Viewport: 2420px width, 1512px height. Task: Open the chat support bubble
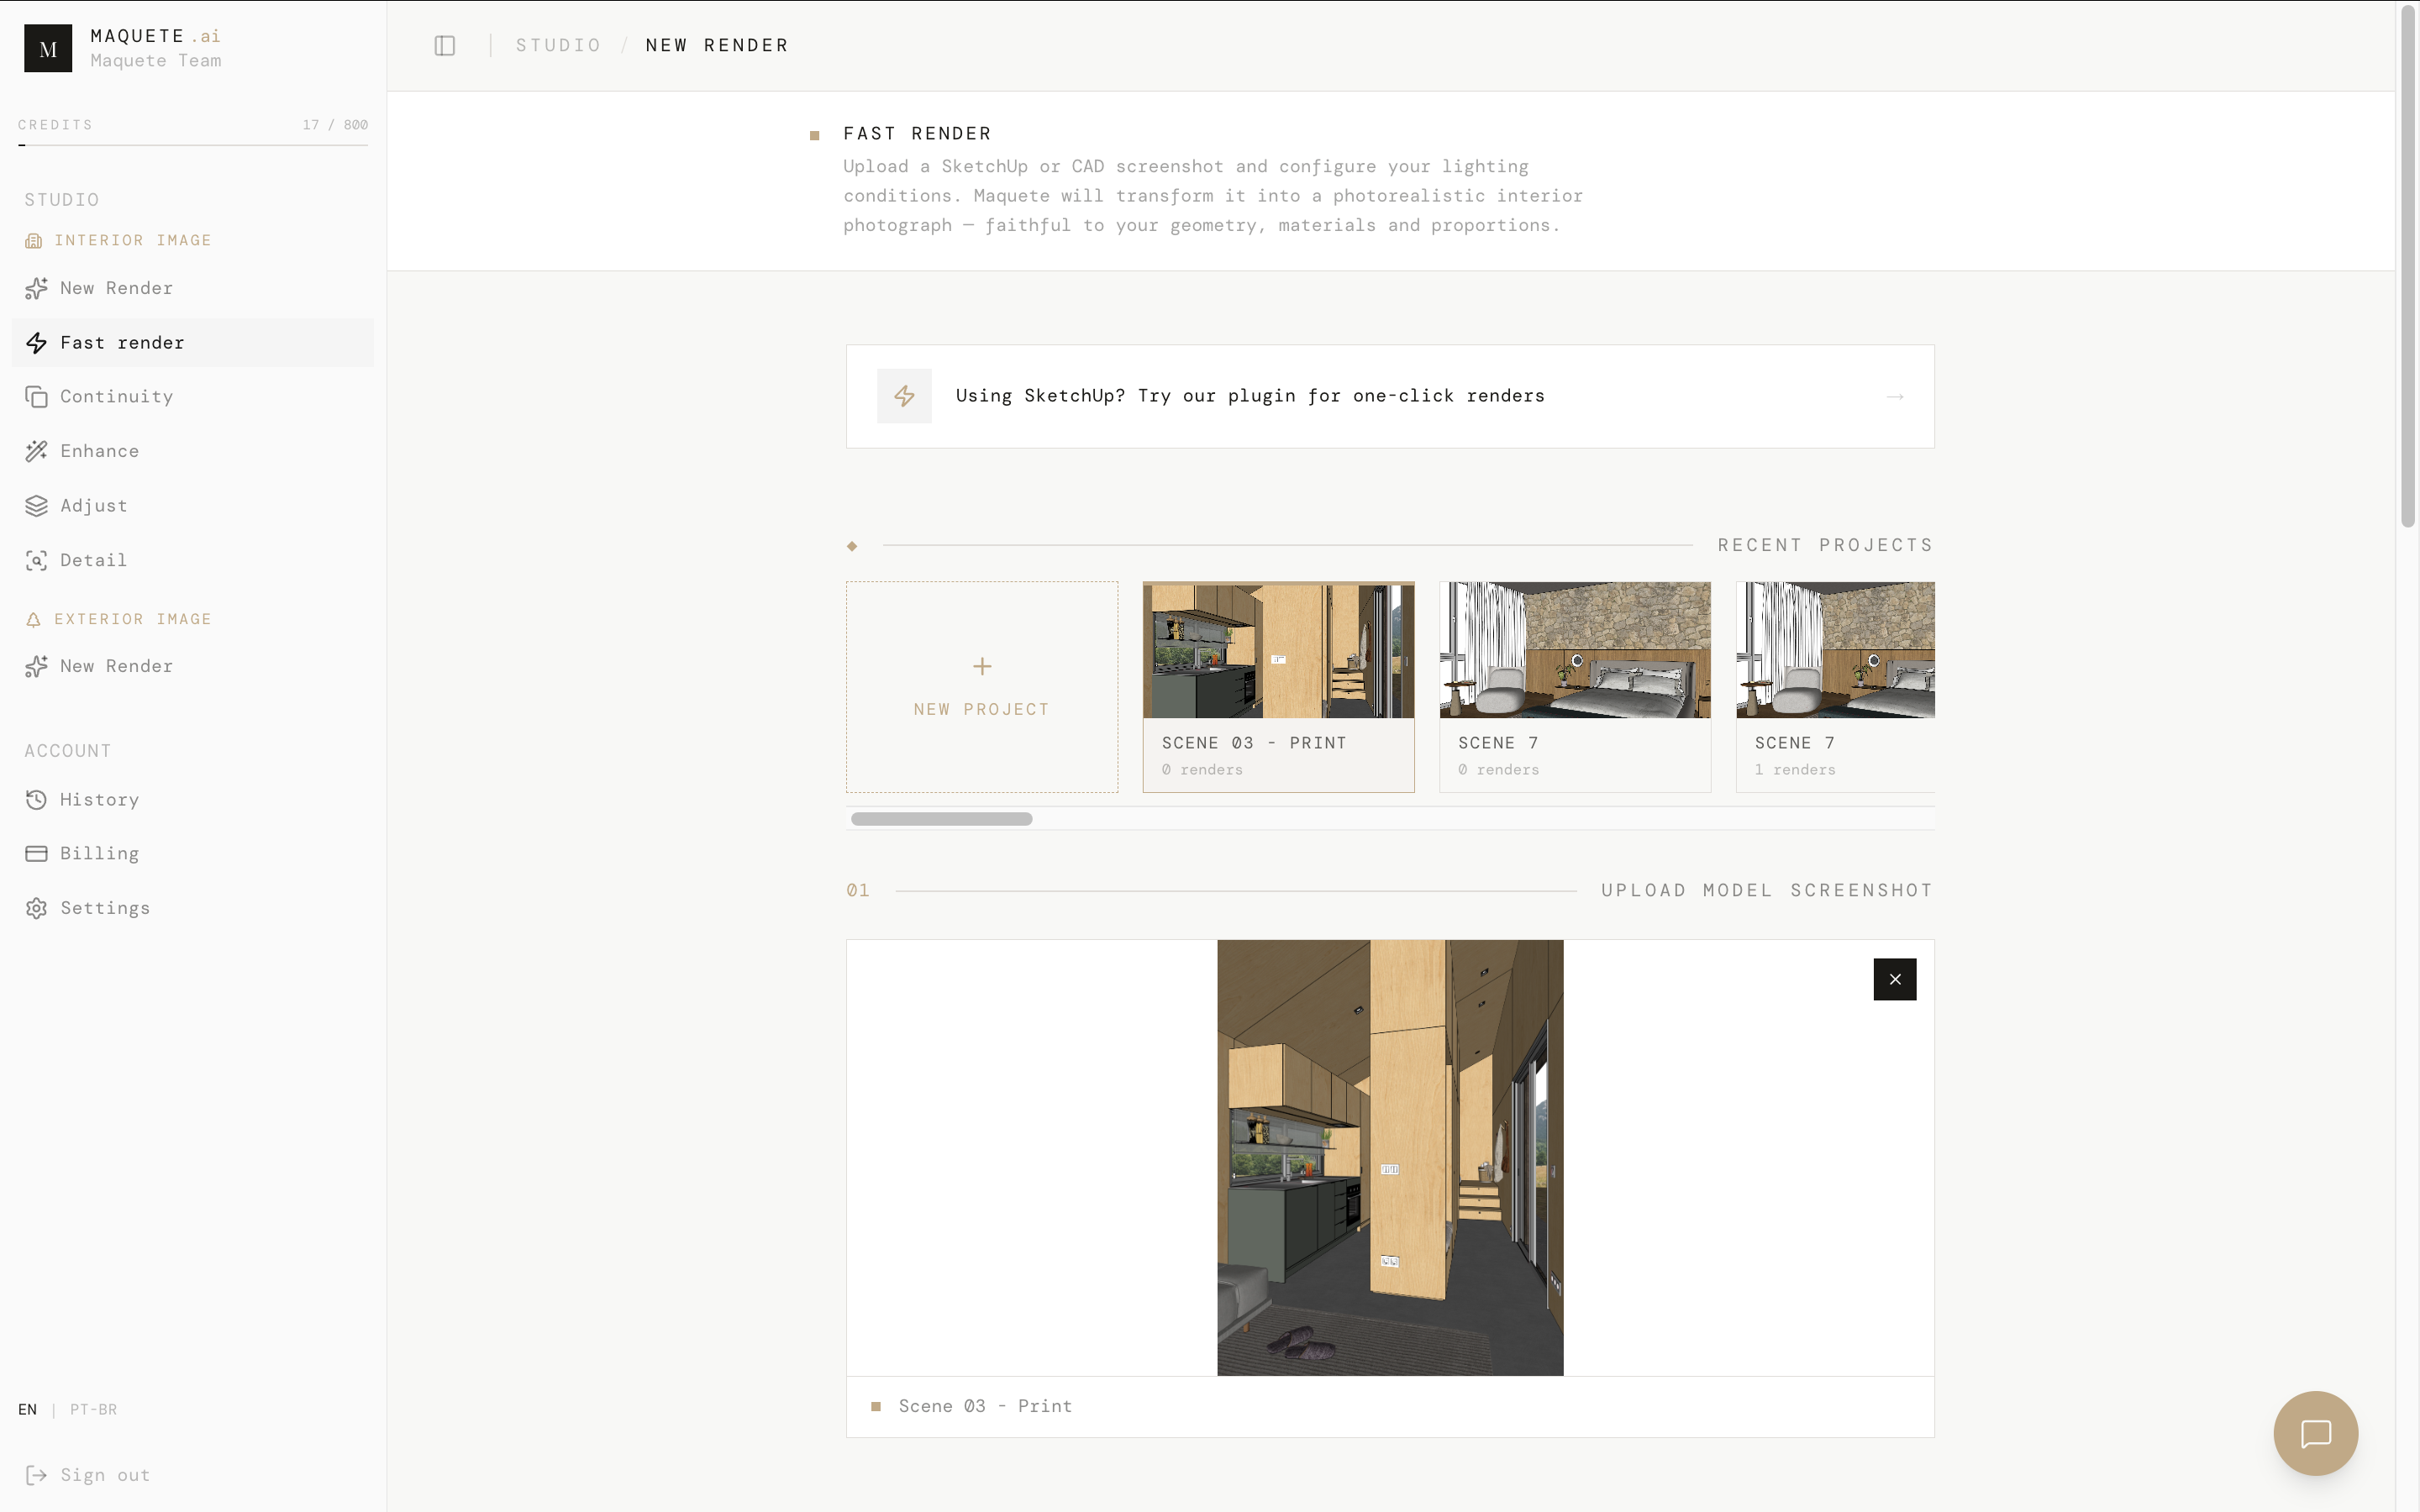coord(2315,1433)
